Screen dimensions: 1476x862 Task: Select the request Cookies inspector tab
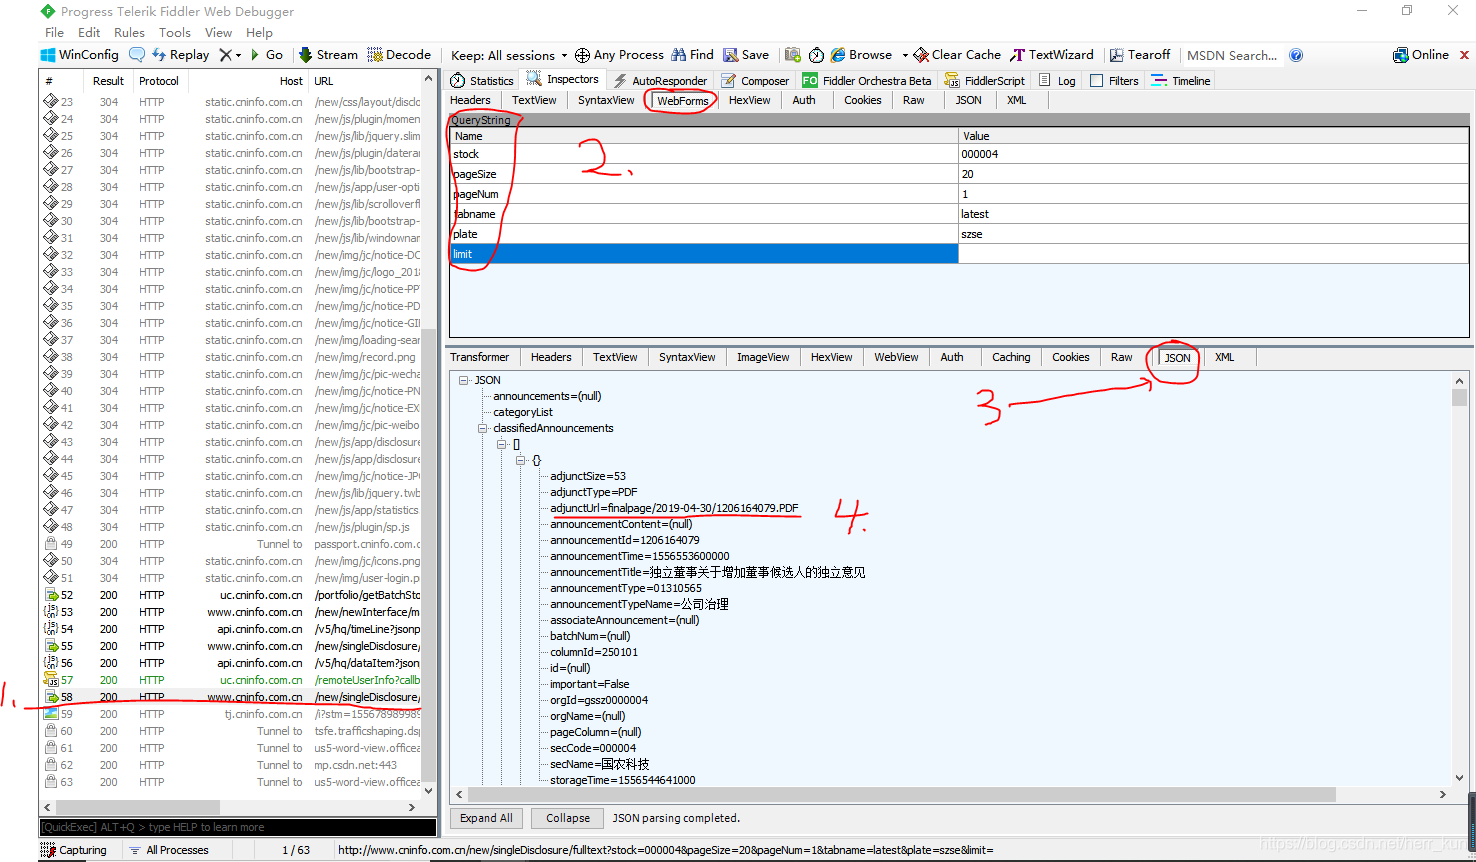point(862,100)
